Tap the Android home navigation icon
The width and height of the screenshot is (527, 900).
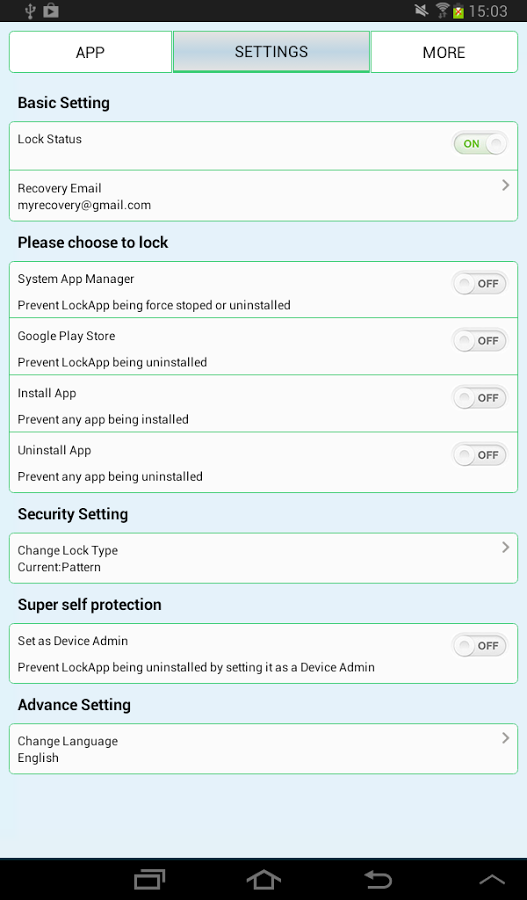(x=264, y=880)
